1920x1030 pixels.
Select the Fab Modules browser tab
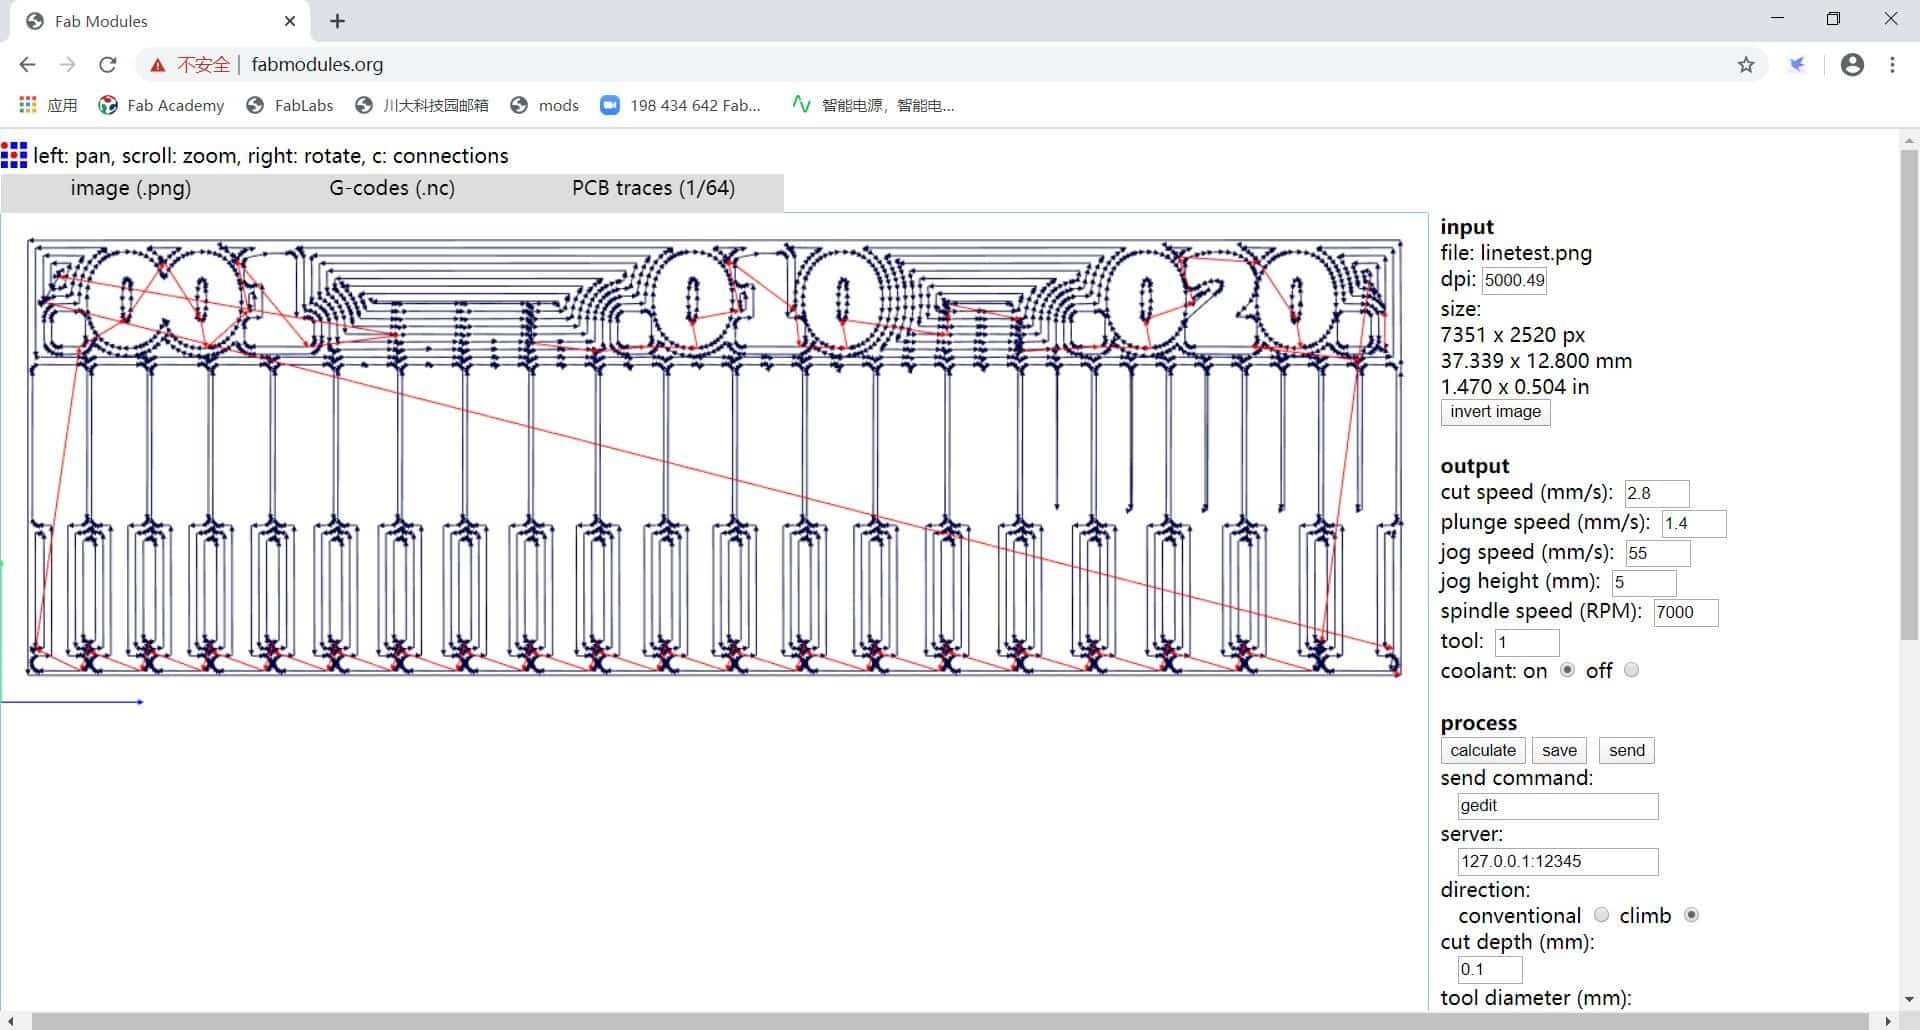(158, 21)
